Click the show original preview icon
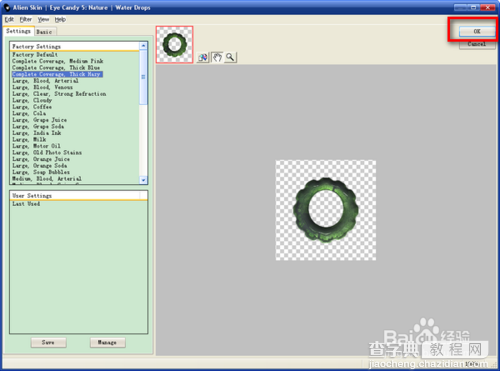The height and width of the screenshot is (371, 500). pyautogui.click(x=203, y=57)
